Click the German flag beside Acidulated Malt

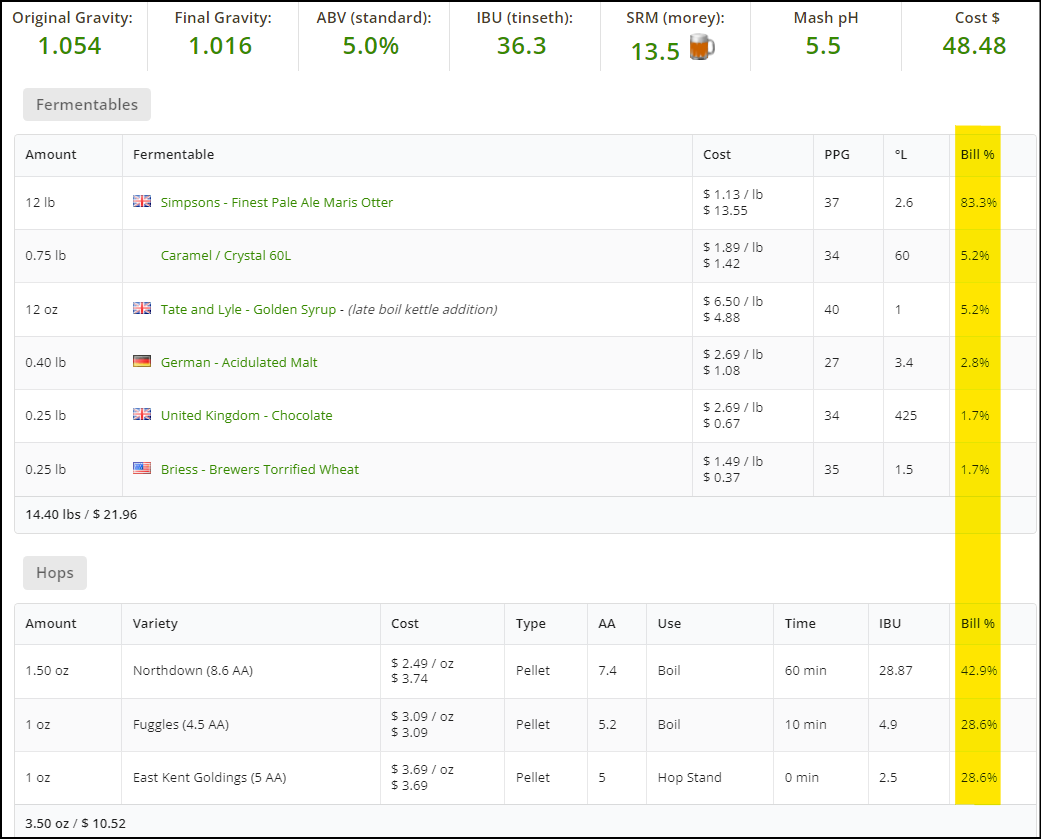142,361
